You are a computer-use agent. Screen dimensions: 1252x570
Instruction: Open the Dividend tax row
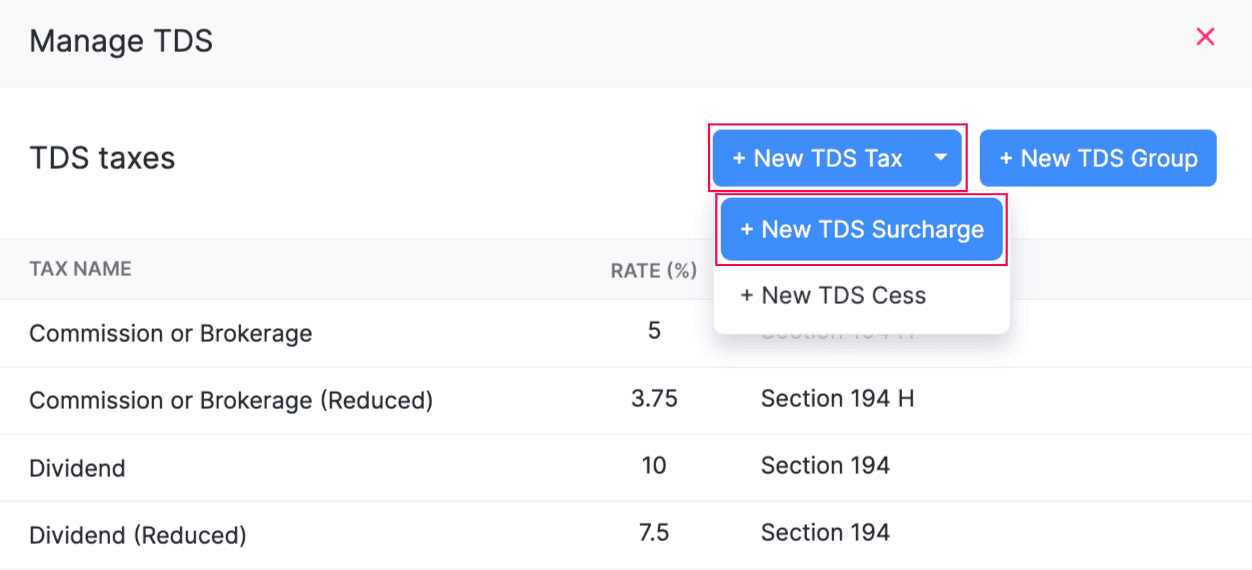77,468
